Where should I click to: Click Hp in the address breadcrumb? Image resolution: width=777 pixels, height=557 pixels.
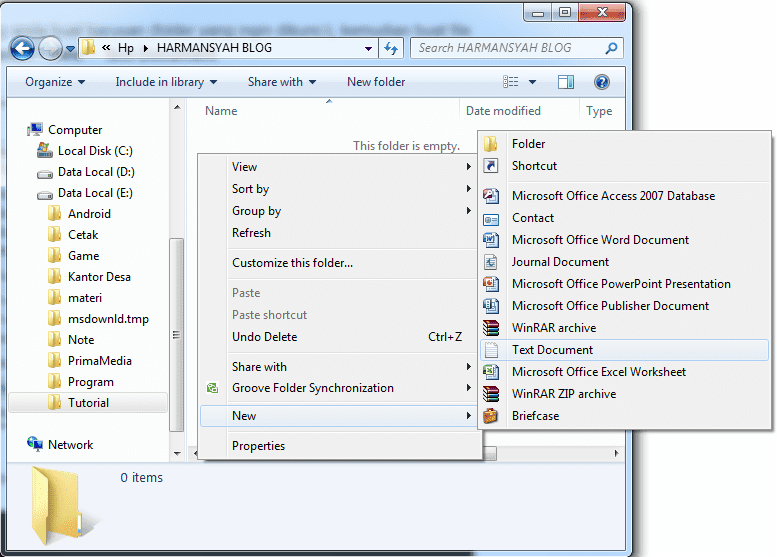pyautogui.click(x=125, y=48)
